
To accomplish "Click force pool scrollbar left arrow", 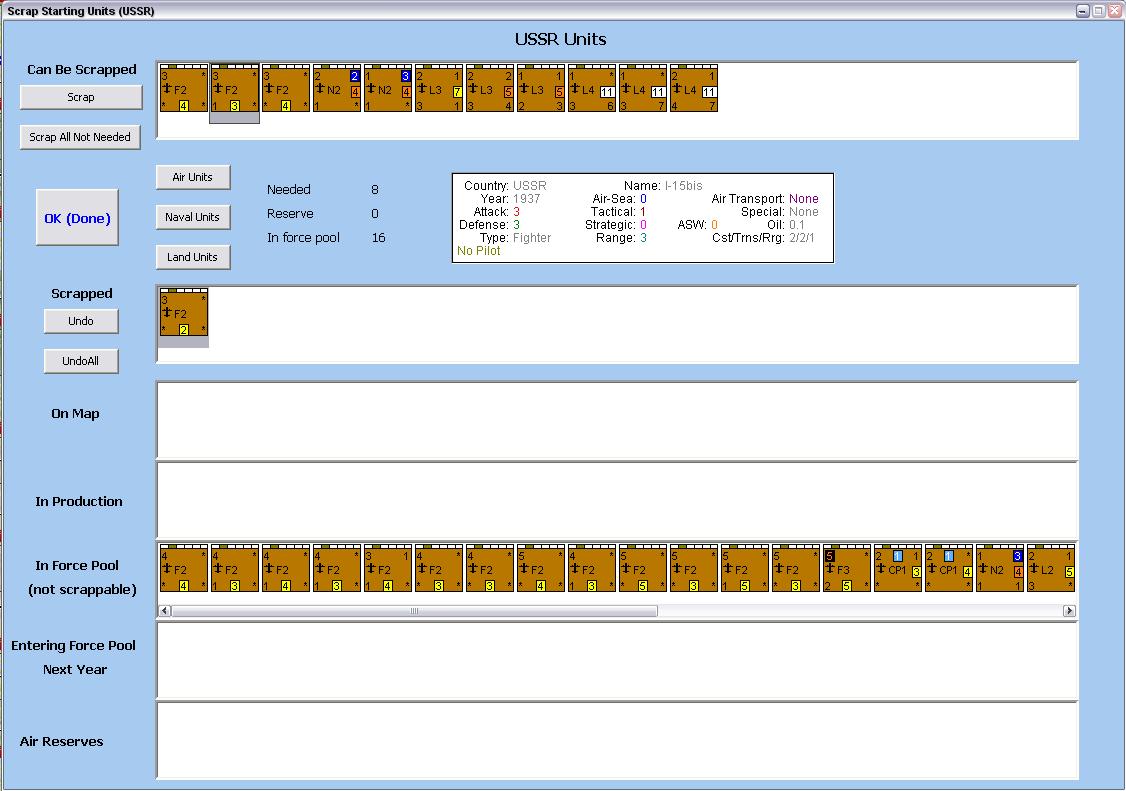I will [164, 611].
